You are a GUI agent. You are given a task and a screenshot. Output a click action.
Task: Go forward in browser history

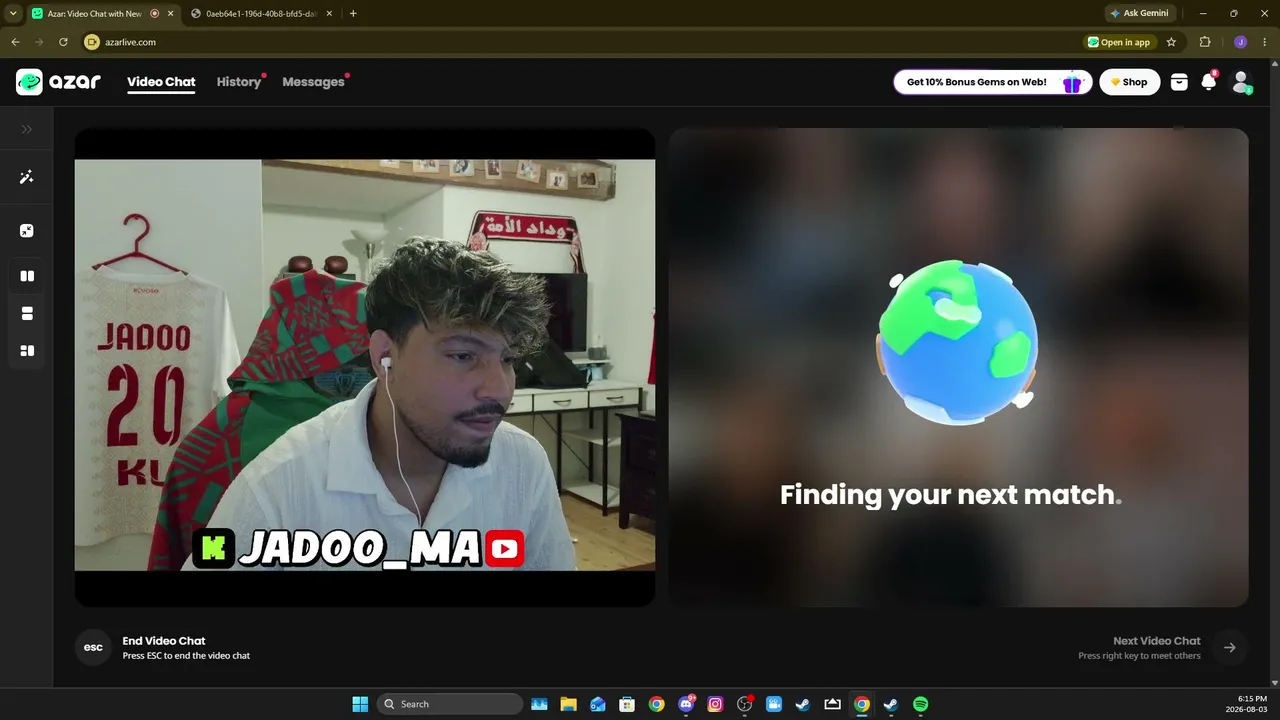tap(39, 42)
